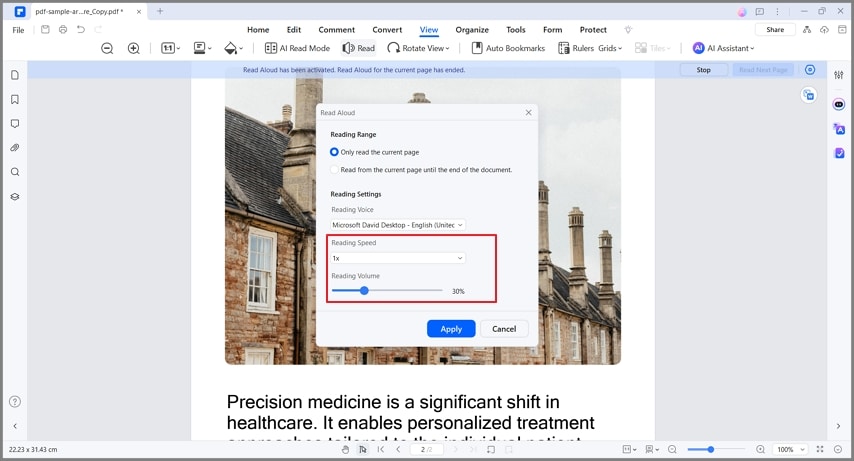Open the bookmarks panel in left sidebar
854x461 pixels.
(15, 99)
